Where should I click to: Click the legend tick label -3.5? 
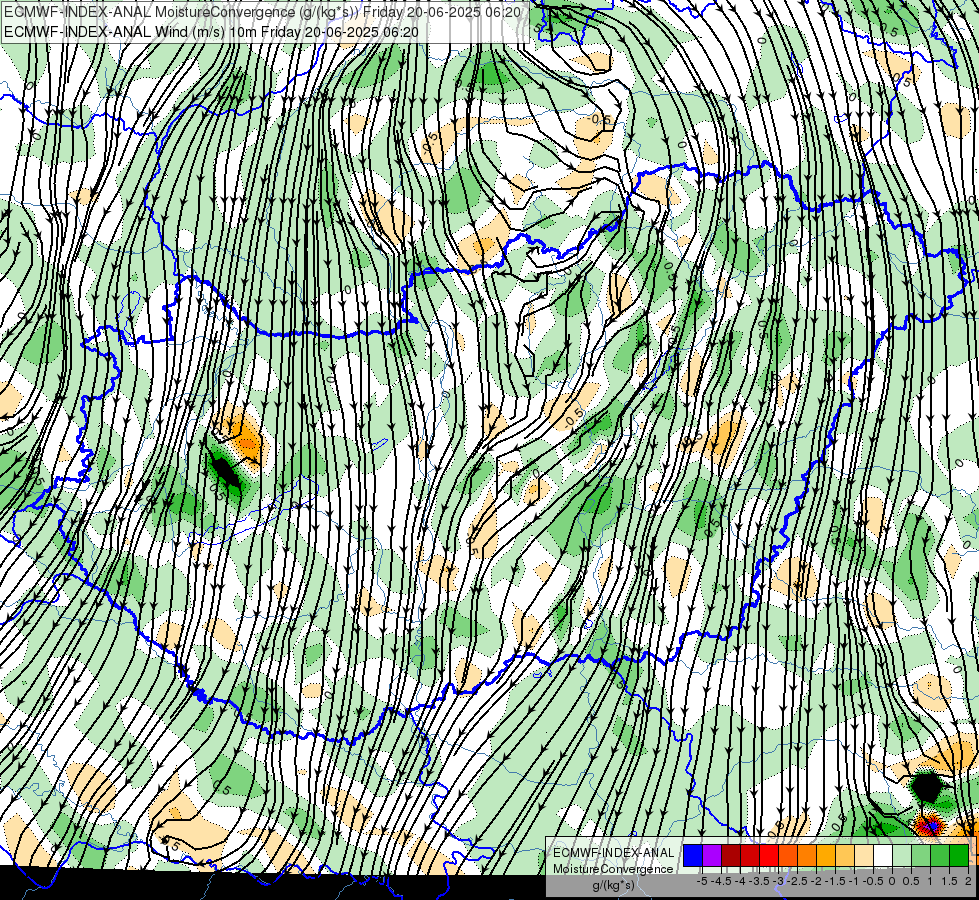pyautogui.click(x=760, y=881)
